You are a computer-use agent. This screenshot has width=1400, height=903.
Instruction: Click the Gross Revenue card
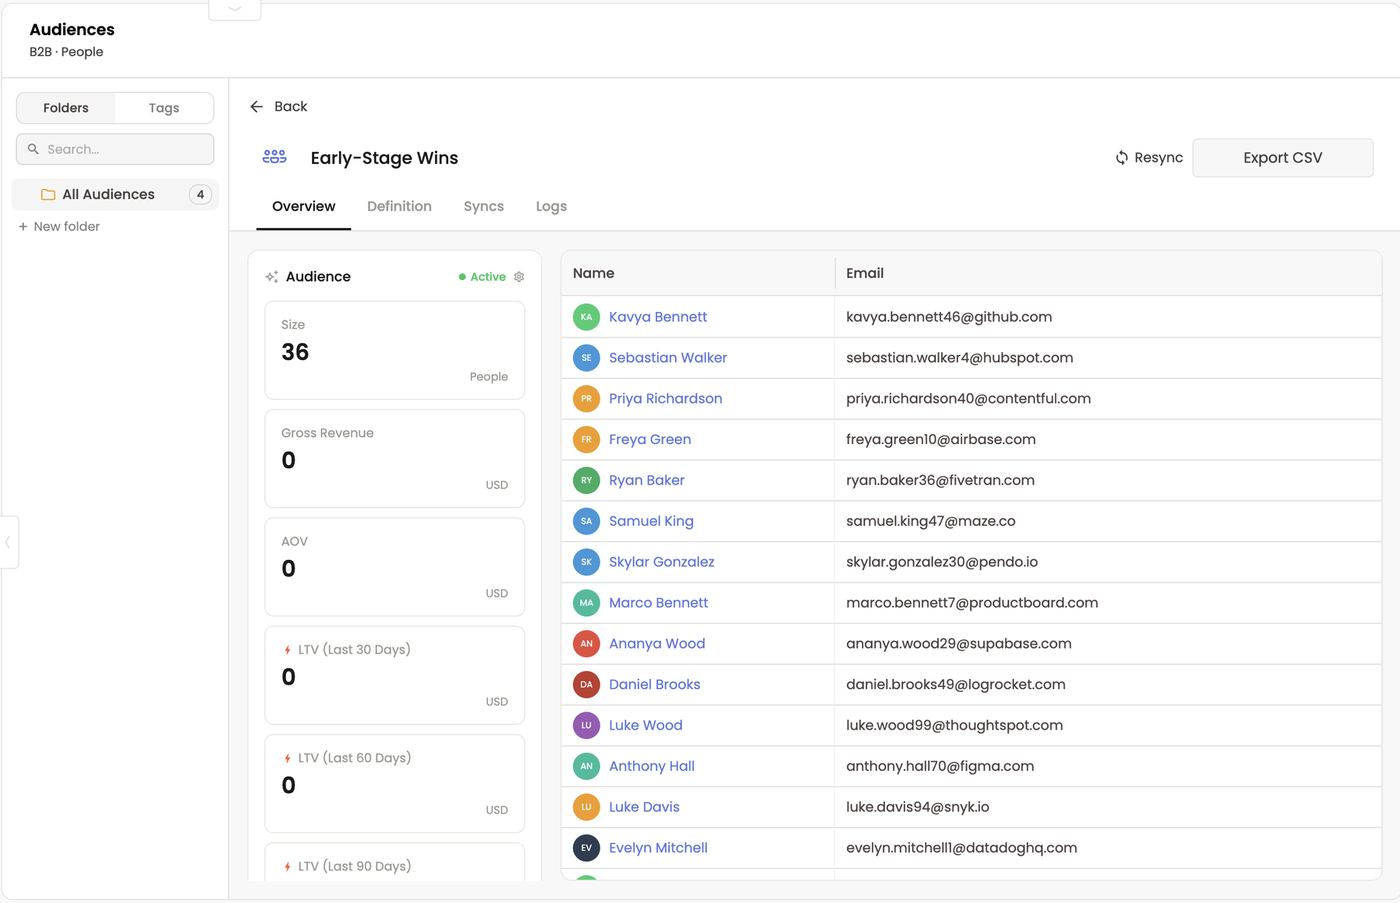(395, 459)
